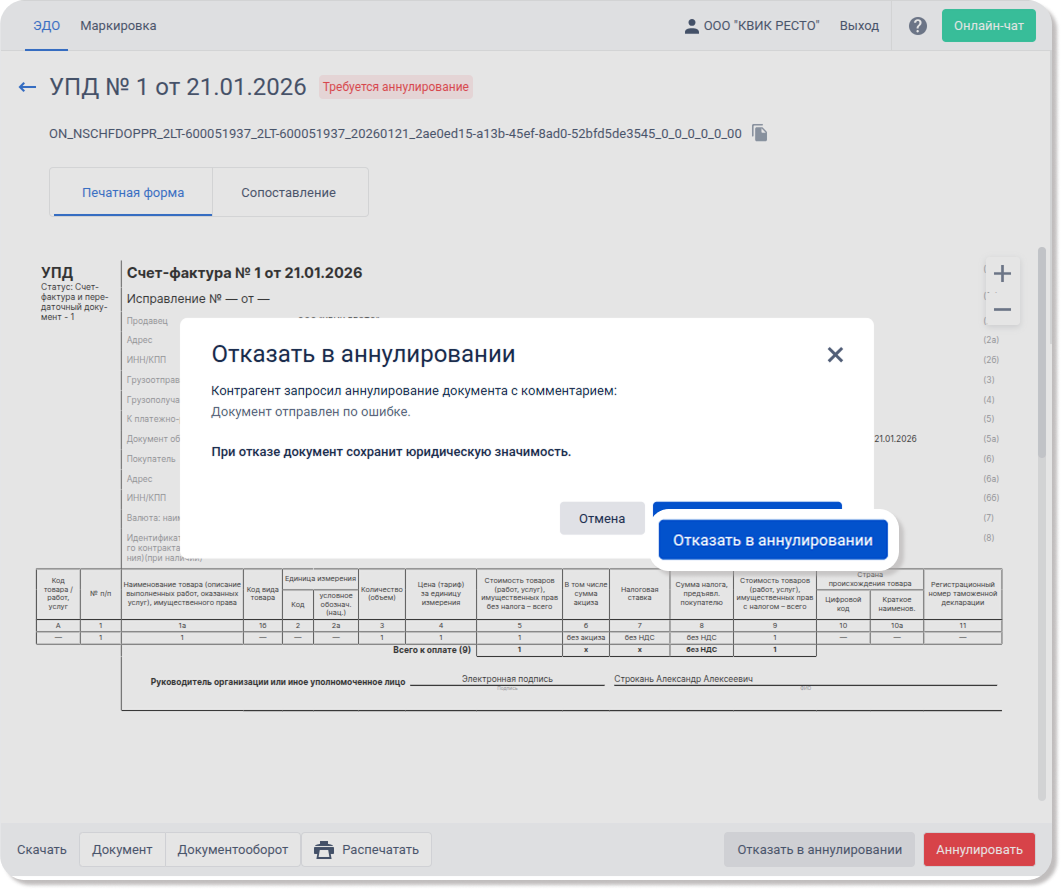Switch to the ЭДО tab

click(x=47, y=26)
